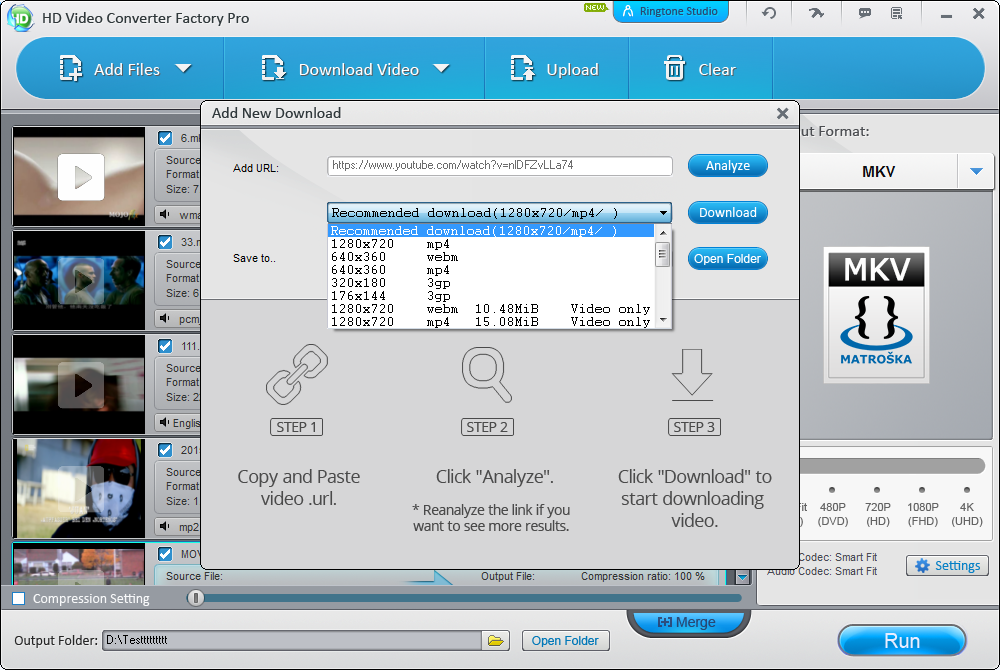This screenshot has height=670, width=1000.
Task: Open the Settings gear button
Action: [947, 565]
